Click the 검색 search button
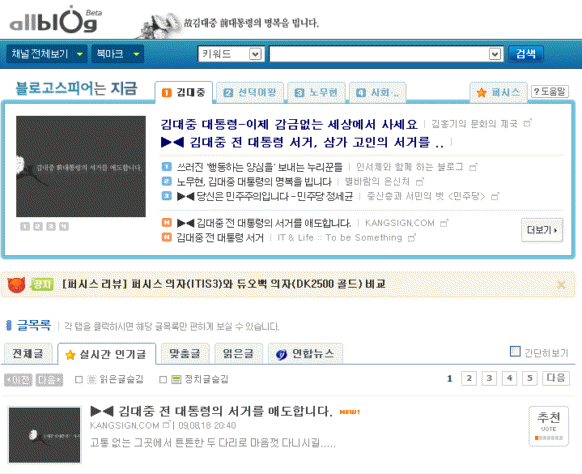 (x=526, y=54)
